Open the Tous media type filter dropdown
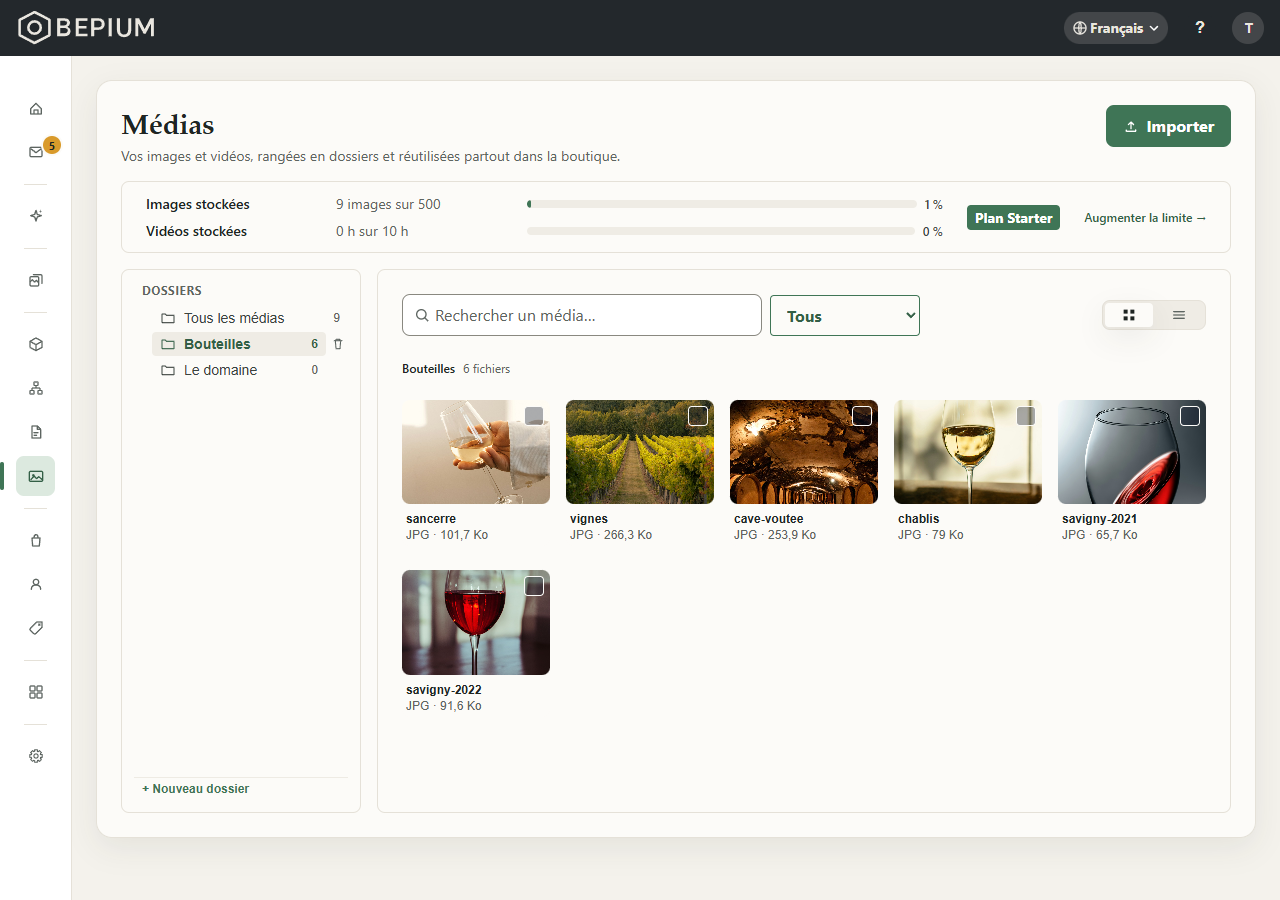The height and width of the screenshot is (900, 1280). (x=845, y=316)
